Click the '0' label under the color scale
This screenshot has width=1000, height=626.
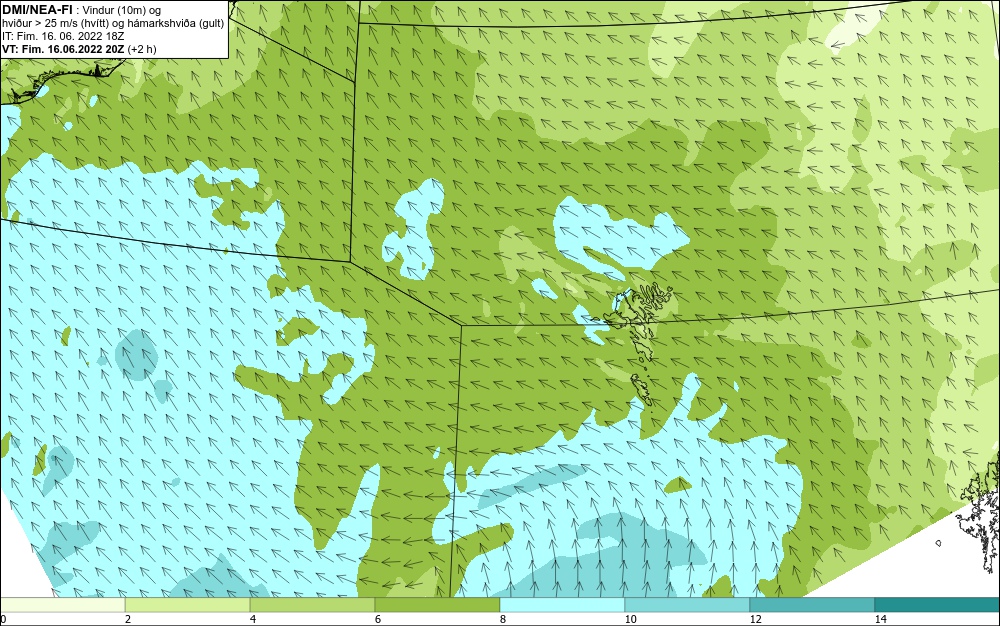click(3, 620)
